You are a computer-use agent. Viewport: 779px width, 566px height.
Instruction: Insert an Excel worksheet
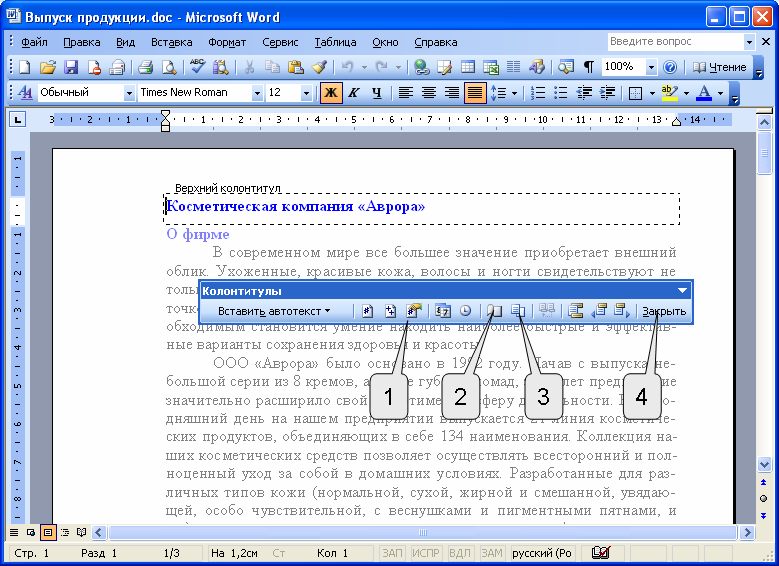click(x=491, y=67)
